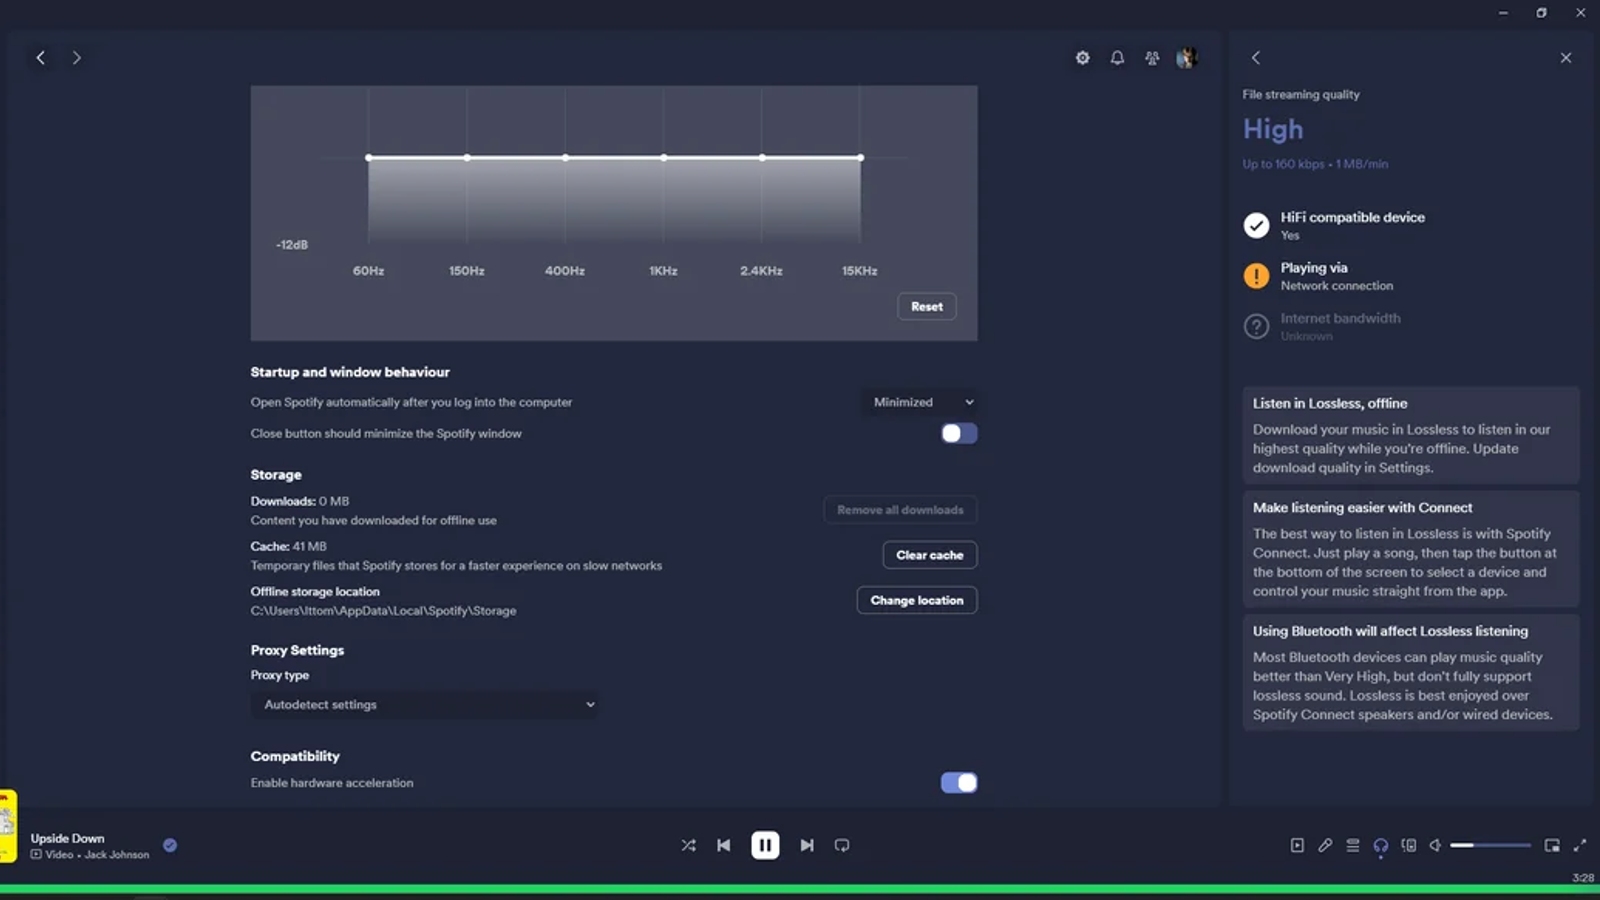
Task: Collapse the streaming quality panel with back chevron
Action: 1256,57
